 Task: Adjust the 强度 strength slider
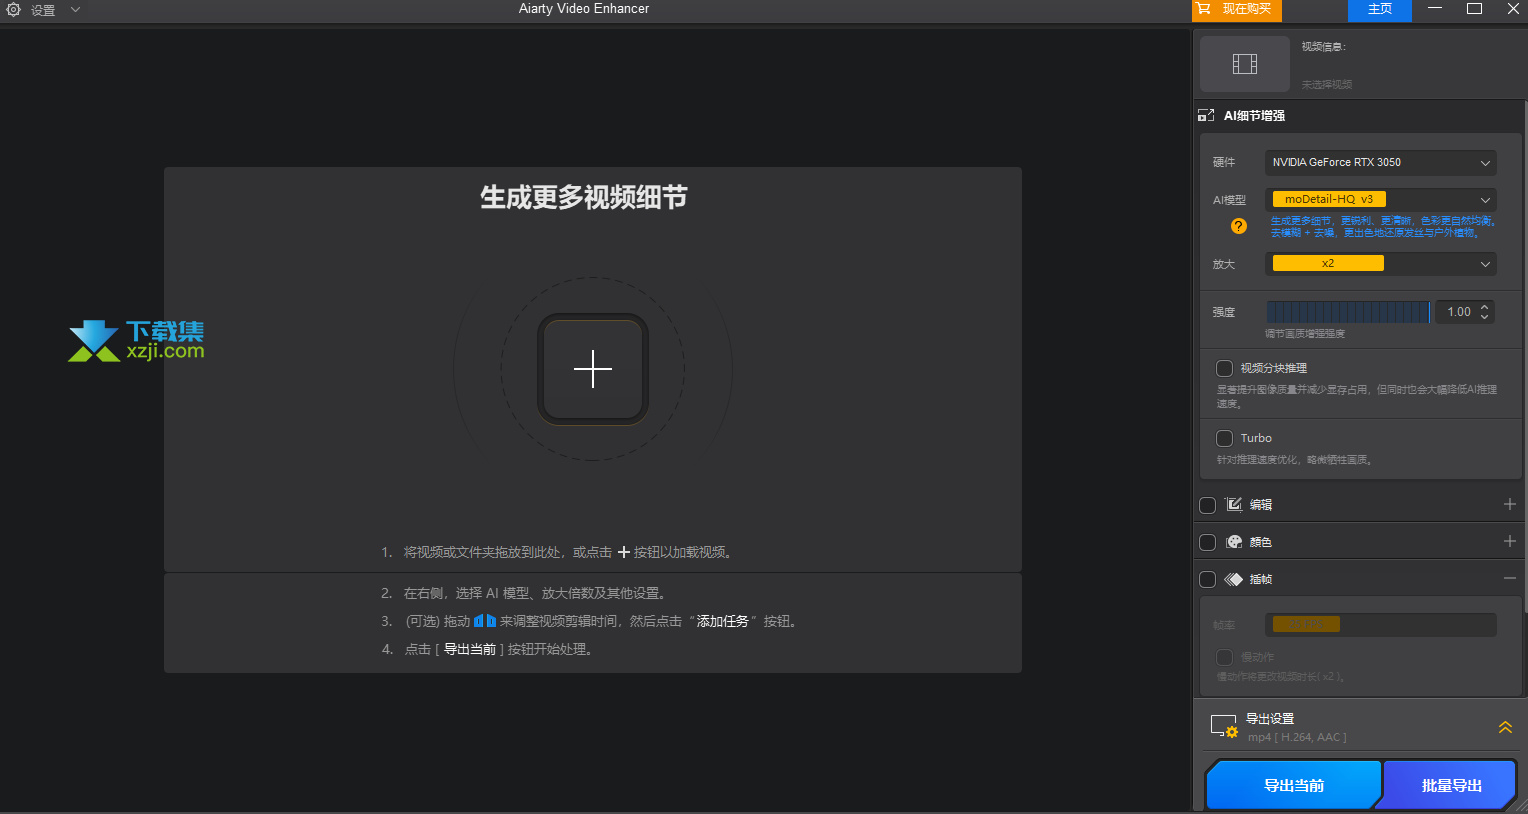(1347, 311)
